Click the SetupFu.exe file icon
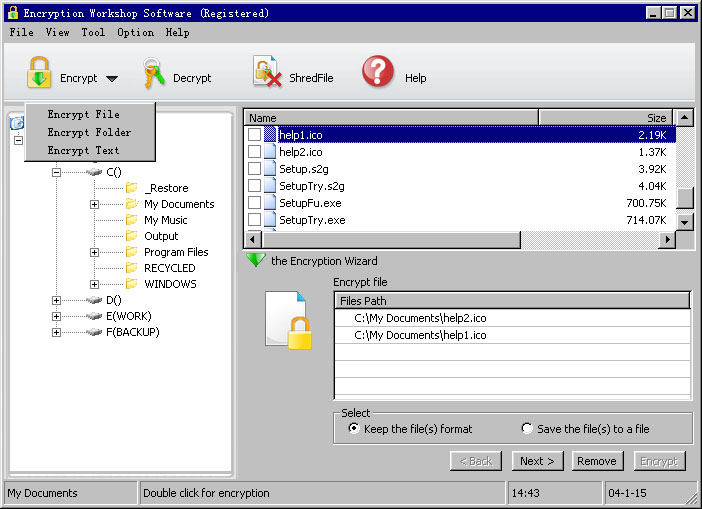The height and width of the screenshot is (509, 702). point(270,203)
